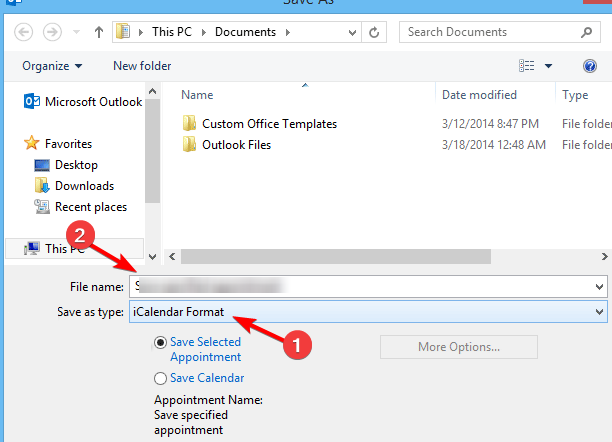Open the Organize dropdown menu
This screenshot has width=612, height=442.
pos(50,66)
